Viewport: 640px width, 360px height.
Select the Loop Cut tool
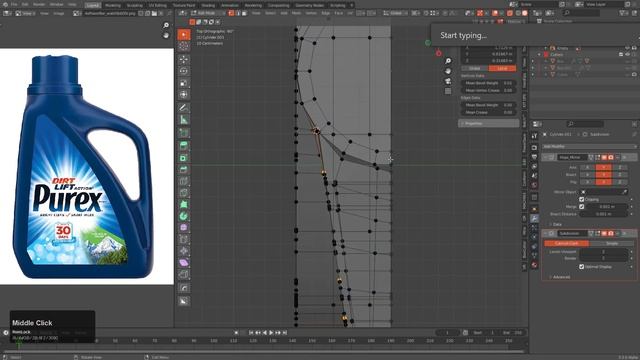click(x=184, y=181)
